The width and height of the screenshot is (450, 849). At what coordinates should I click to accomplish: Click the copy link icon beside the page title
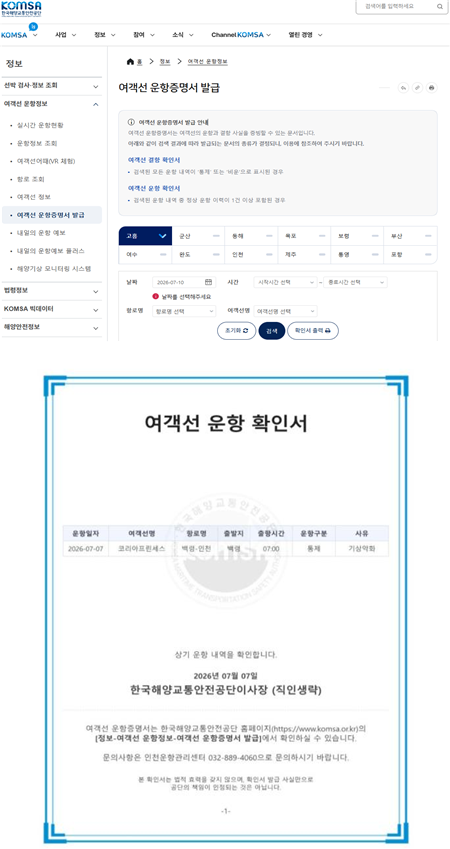click(417, 87)
